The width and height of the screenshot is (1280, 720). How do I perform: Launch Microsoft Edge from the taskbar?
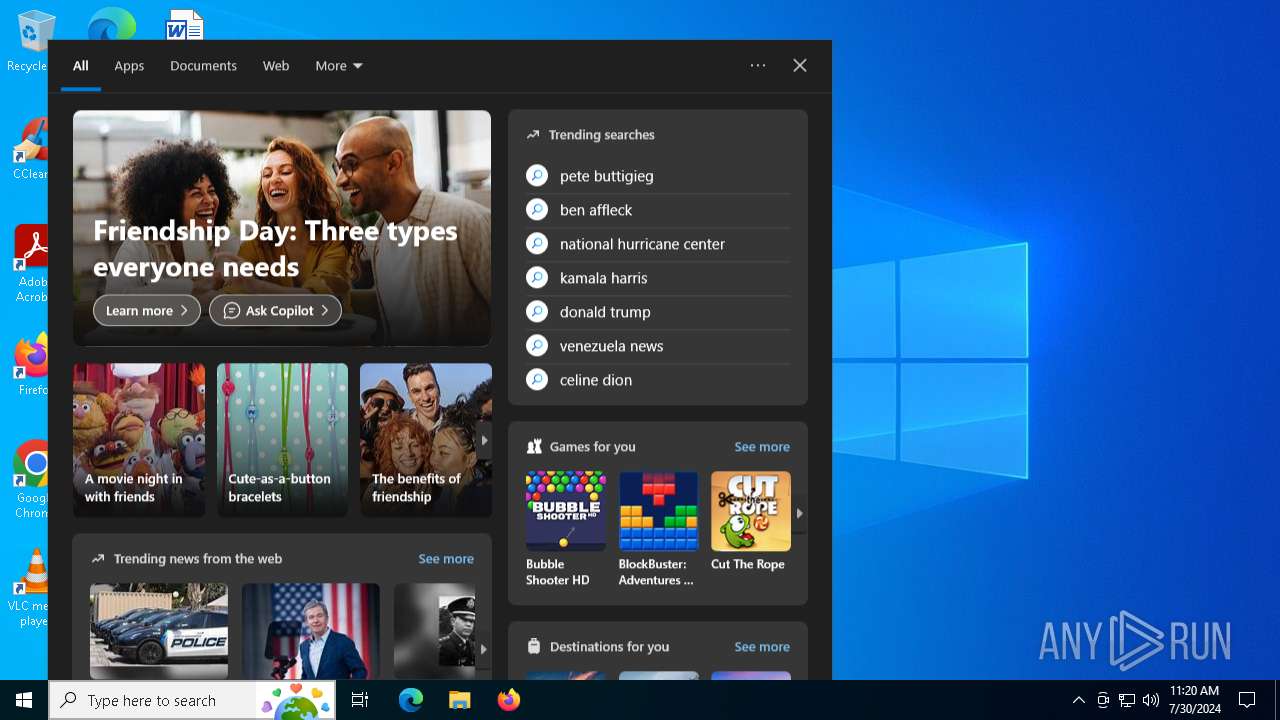tap(410, 700)
